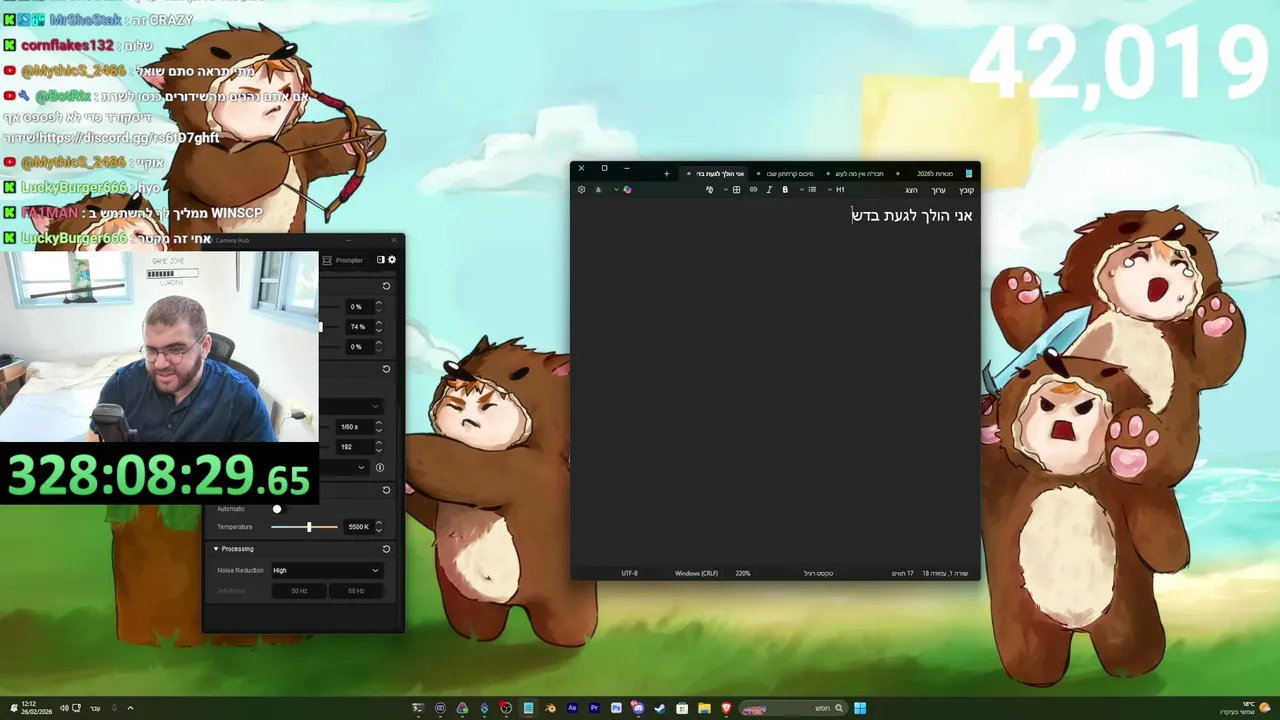This screenshot has width=1280, height=720.
Task: Click Windows (CRLF) in Notepad status bar
Action: [696, 573]
